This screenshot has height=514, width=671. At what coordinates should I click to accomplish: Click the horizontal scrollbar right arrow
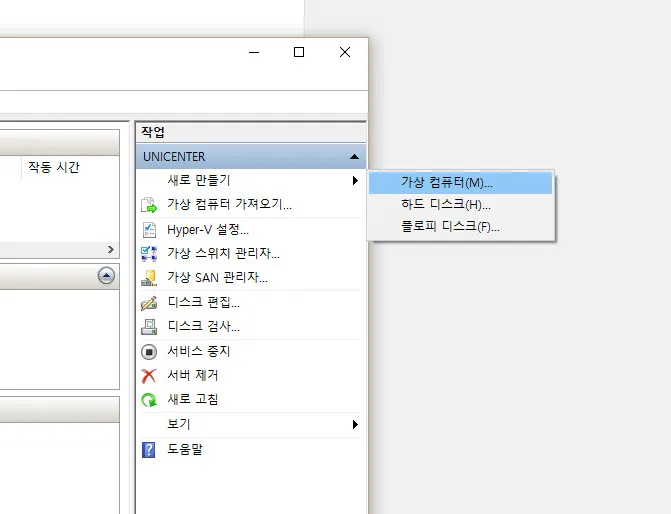(111, 250)
